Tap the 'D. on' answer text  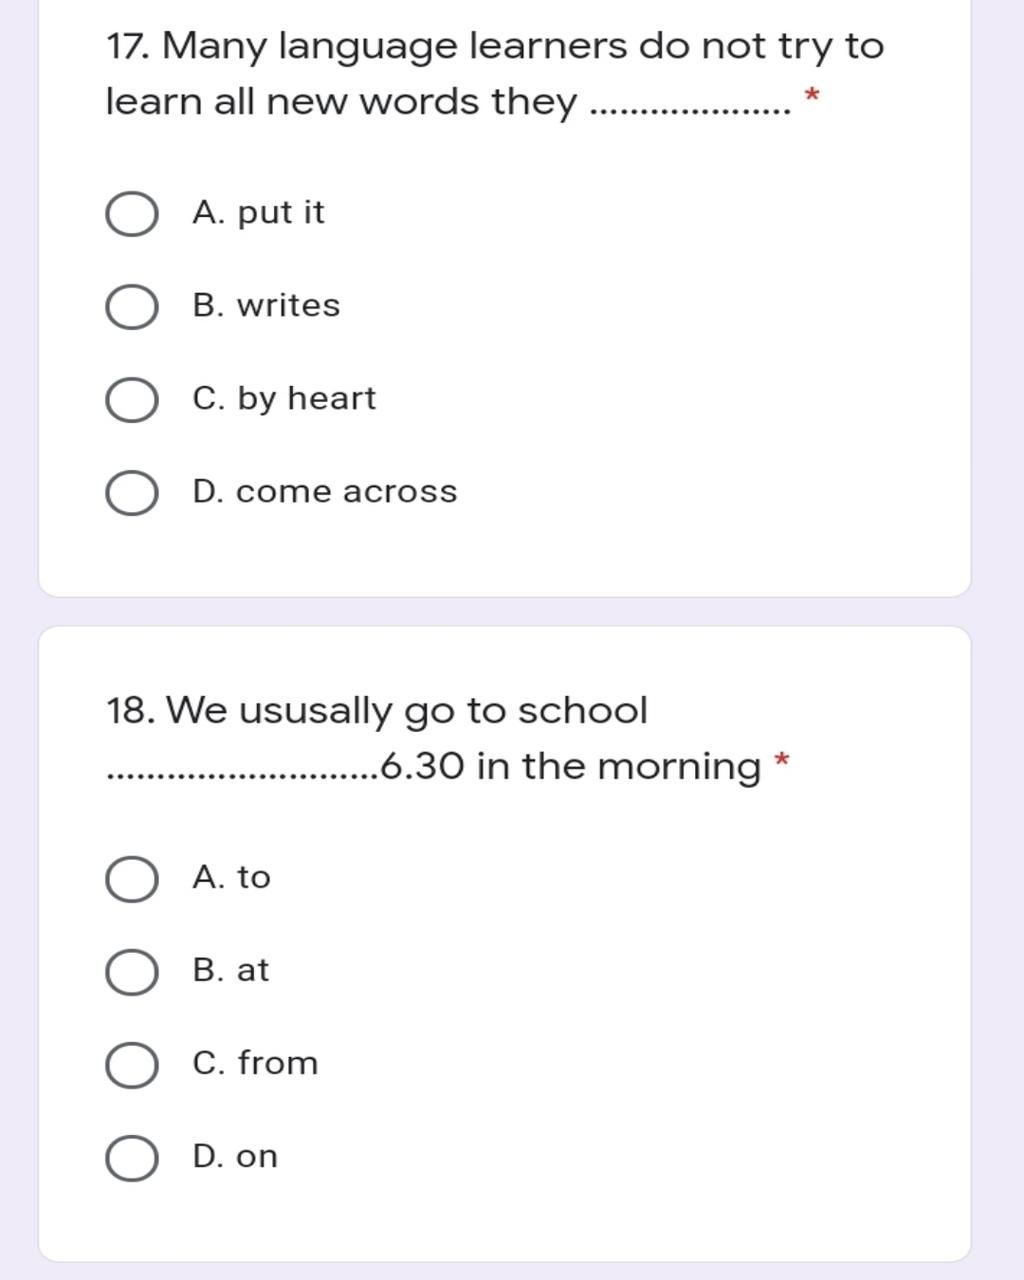(x=235, y=1156)
